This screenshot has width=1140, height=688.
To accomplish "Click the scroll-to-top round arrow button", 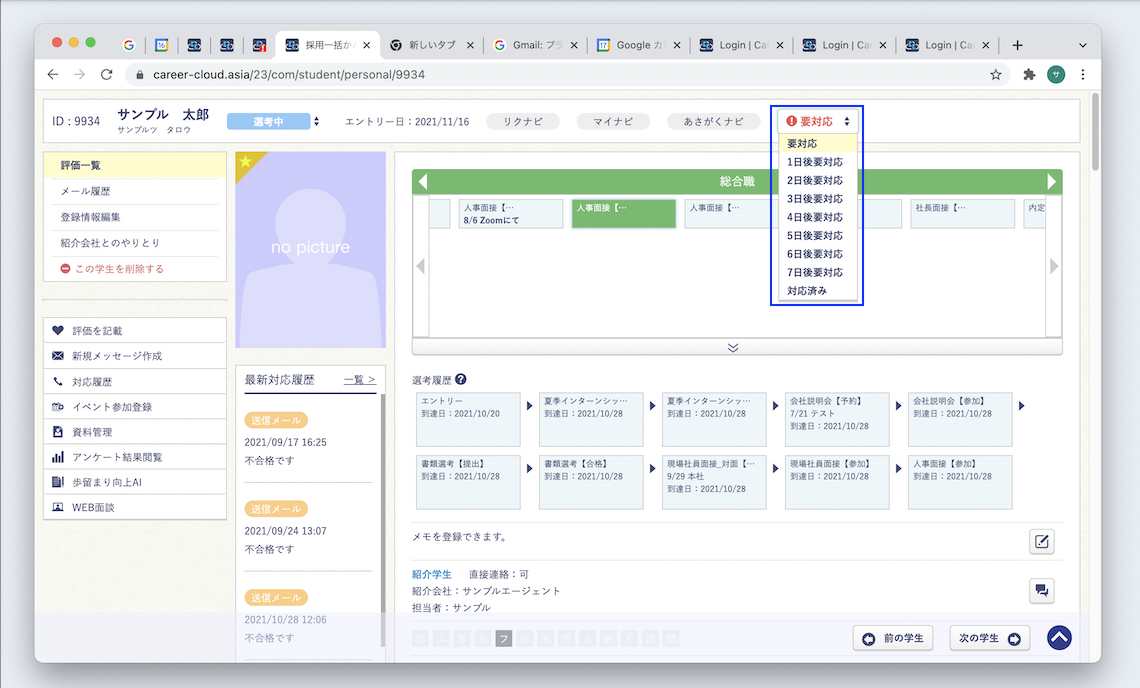I will pyautogui.click(x=1059, y=638).
